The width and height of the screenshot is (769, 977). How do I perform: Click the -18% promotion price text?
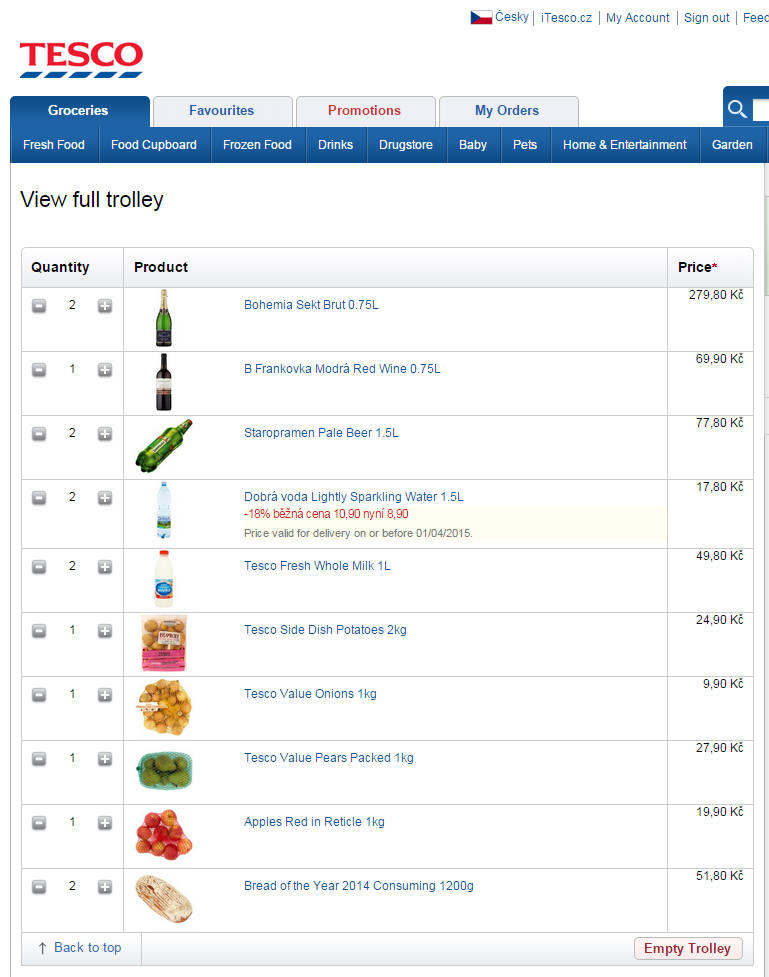326,514
